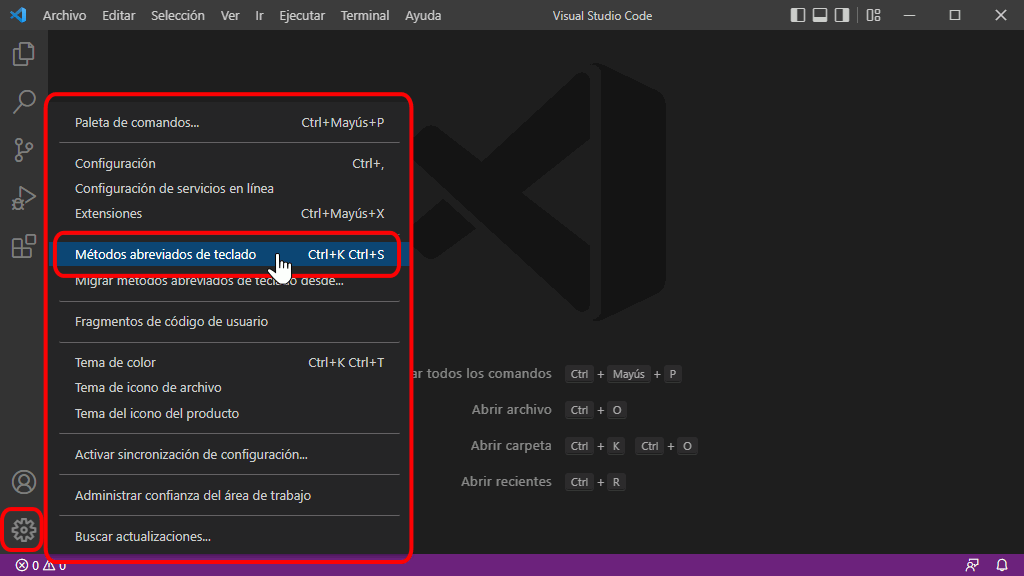Open the Source Control view
This screenshot has width=1024, height=576.
tap(24, 150)
